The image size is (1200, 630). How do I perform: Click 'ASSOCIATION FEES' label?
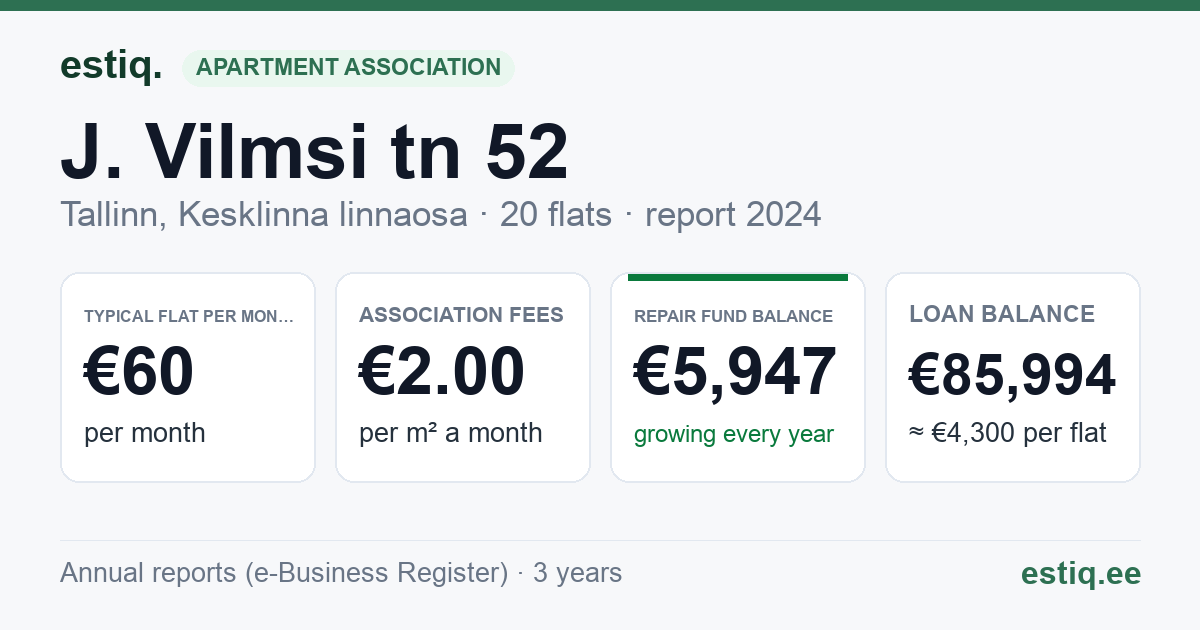pyautogui.click(x=461, y=315)
